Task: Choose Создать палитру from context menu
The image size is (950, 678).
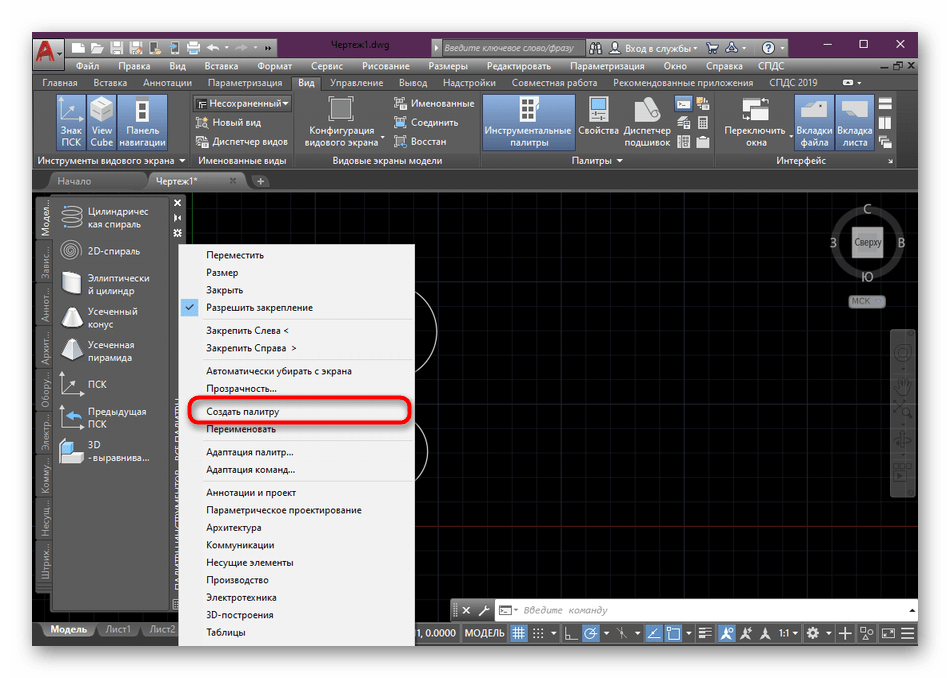Action: (243, 411)
